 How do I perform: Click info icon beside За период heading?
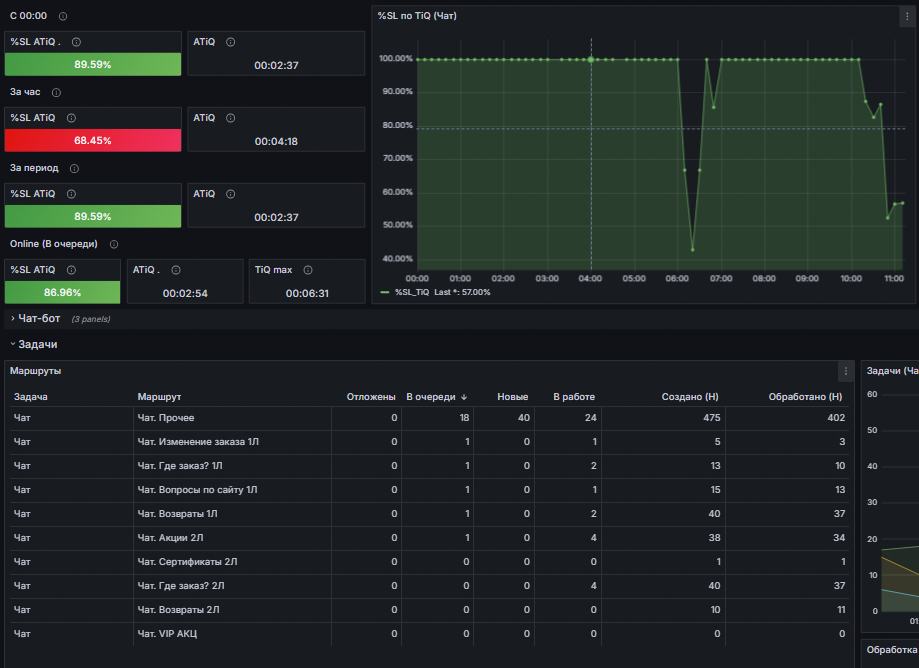point(74,169)
